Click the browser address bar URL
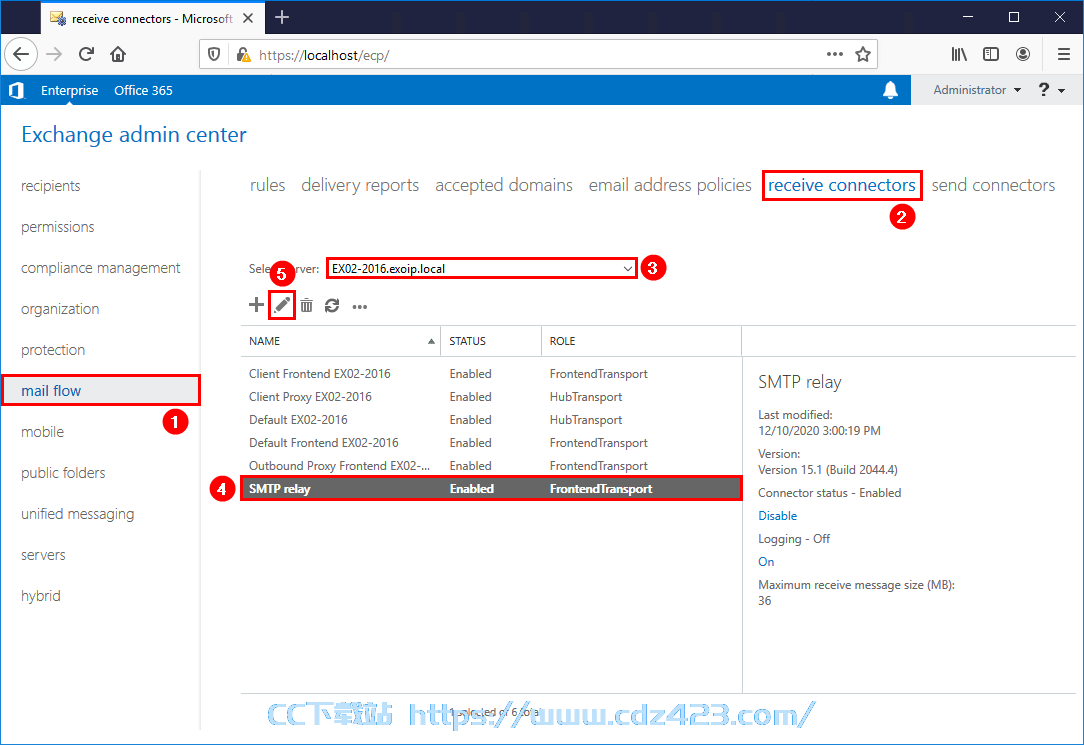This screenshot has height=745, width=1084. (324, 55)
